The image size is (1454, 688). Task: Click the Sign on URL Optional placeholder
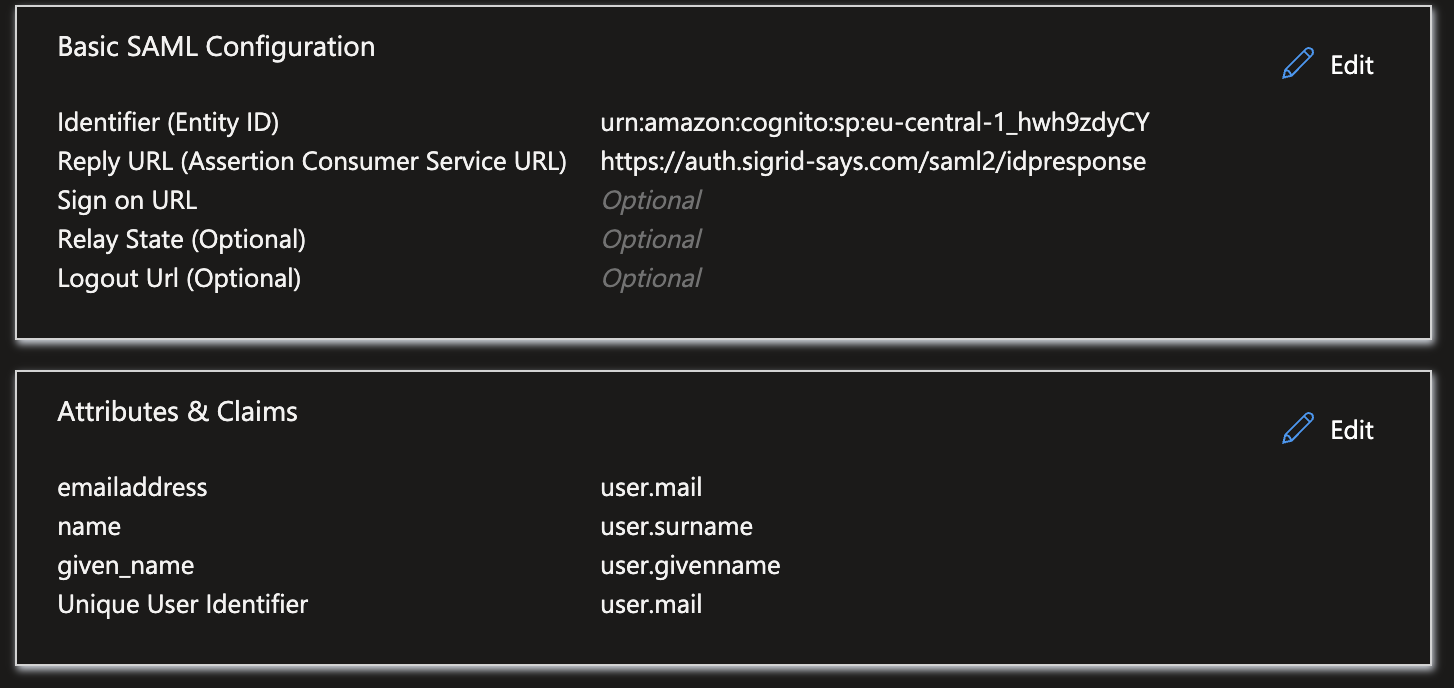651,201
